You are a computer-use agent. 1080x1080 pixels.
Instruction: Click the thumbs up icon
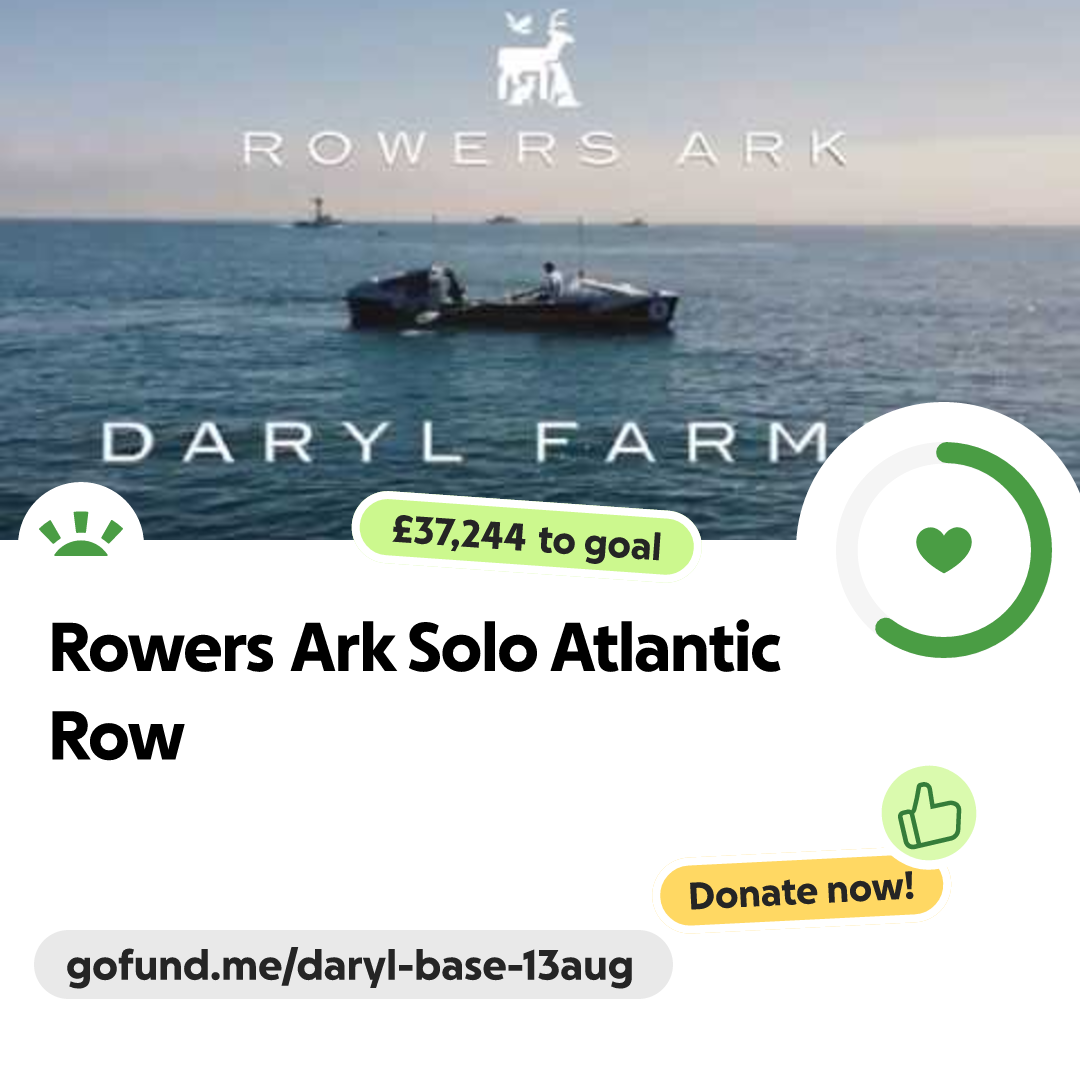(x=929, y=813)
